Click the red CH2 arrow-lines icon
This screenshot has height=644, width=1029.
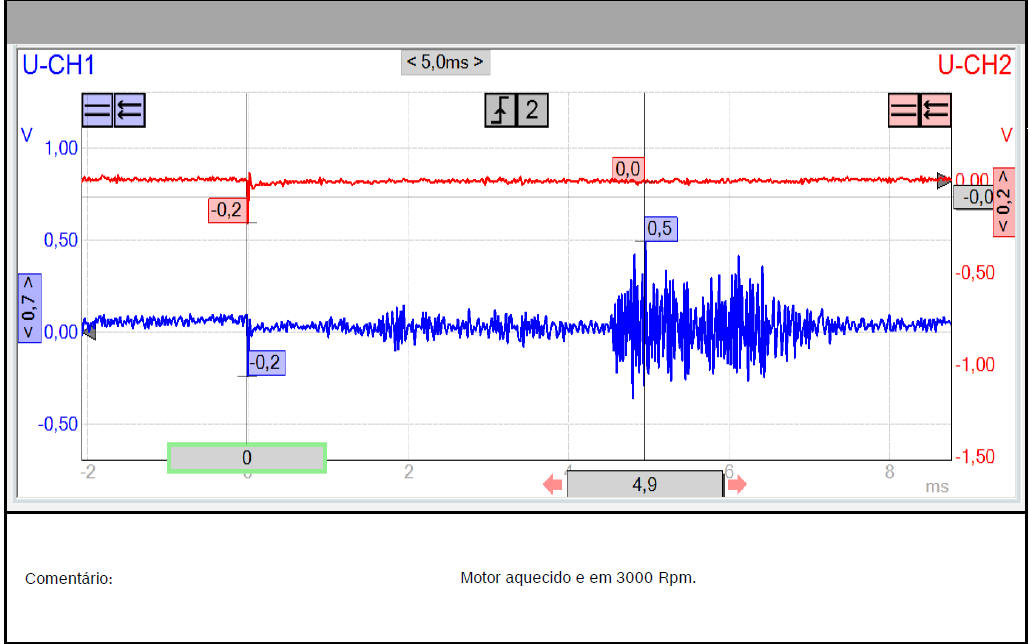pyautogui.click(x=936, y=110)
